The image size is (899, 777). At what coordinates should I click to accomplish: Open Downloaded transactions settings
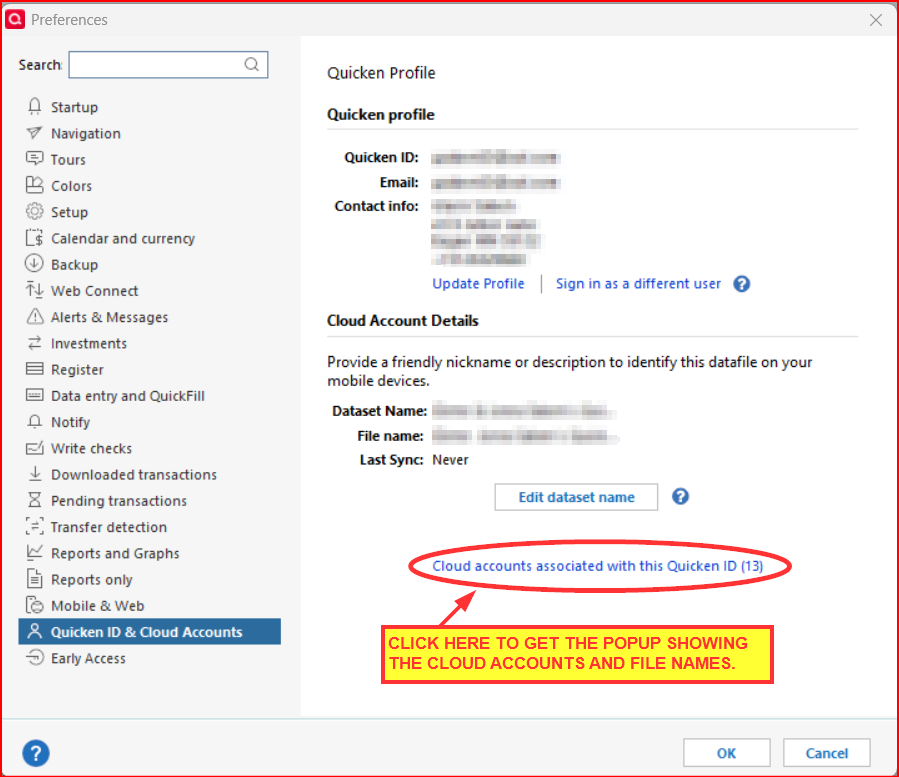click(134, 475)
